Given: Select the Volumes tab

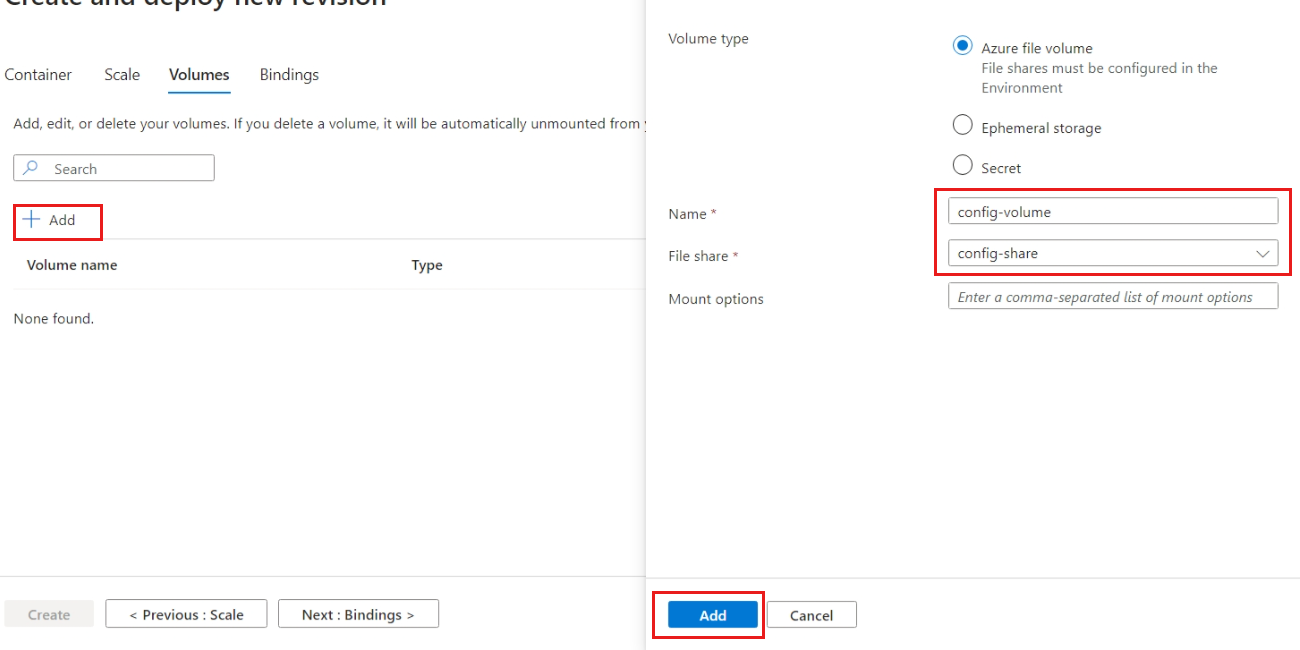Looking at the screenshot, I should 198,74.
